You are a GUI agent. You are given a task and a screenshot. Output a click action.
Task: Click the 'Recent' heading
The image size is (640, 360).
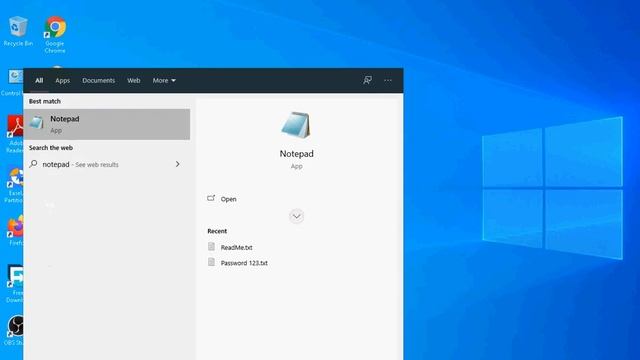(x=217, y=231)
